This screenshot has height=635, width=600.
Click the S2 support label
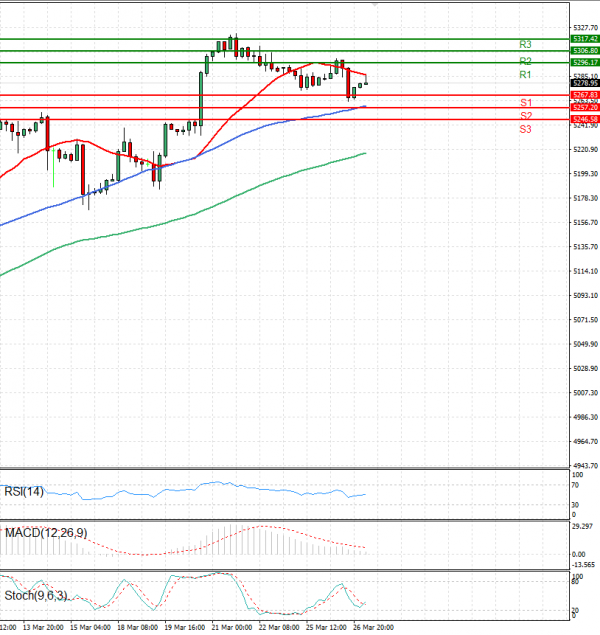[x=526, y=116]
